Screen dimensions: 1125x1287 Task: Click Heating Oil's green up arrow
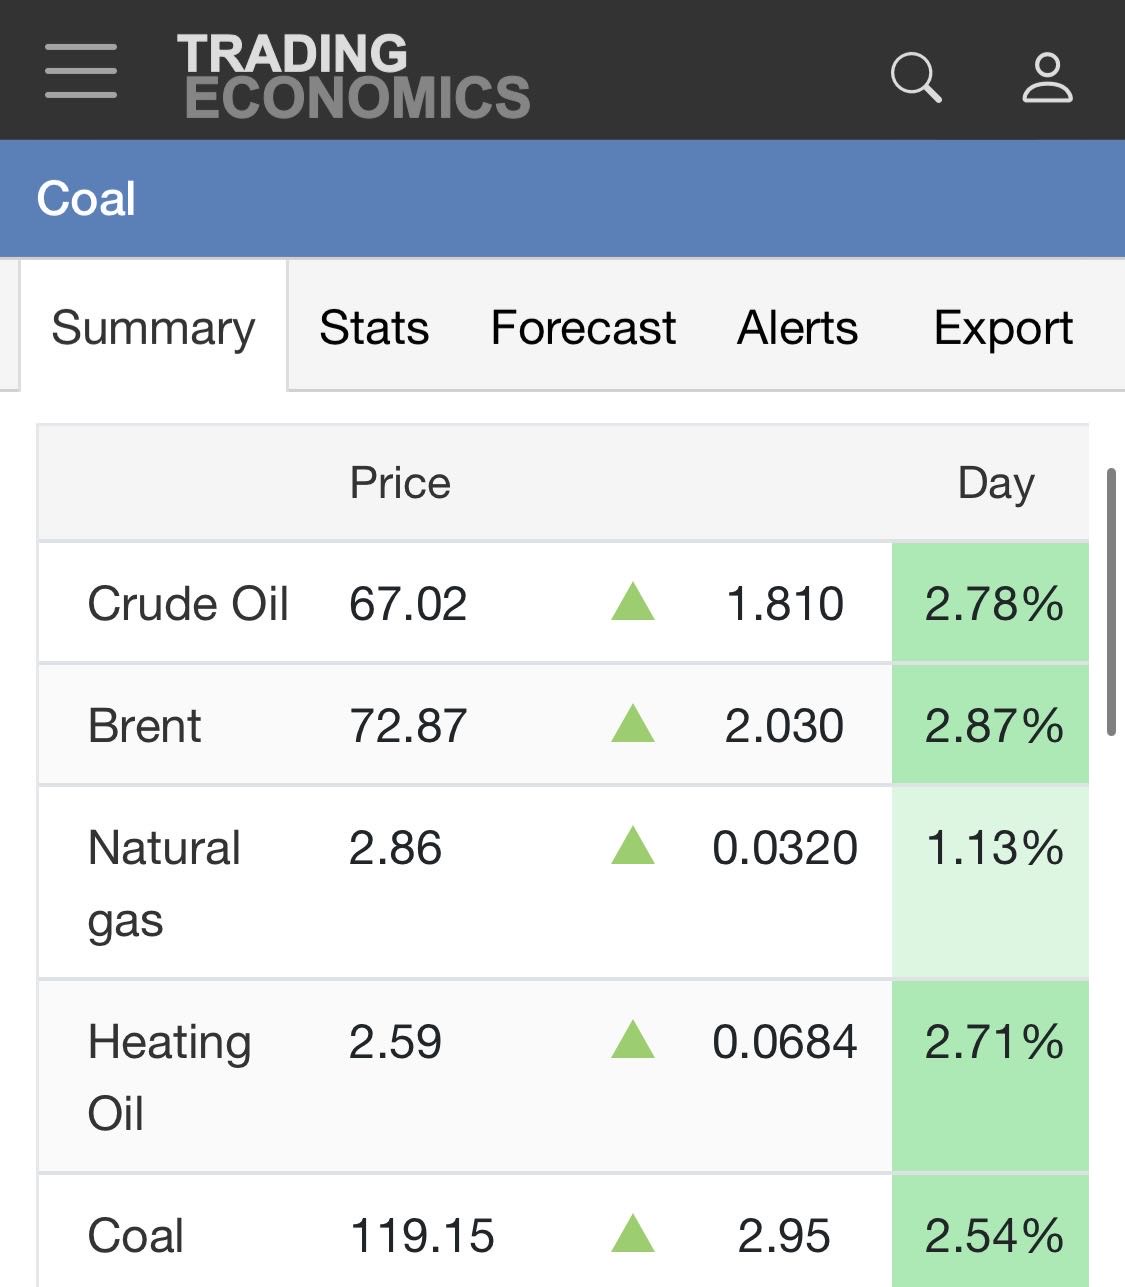pyautogui.click(x=632, y=1041)
